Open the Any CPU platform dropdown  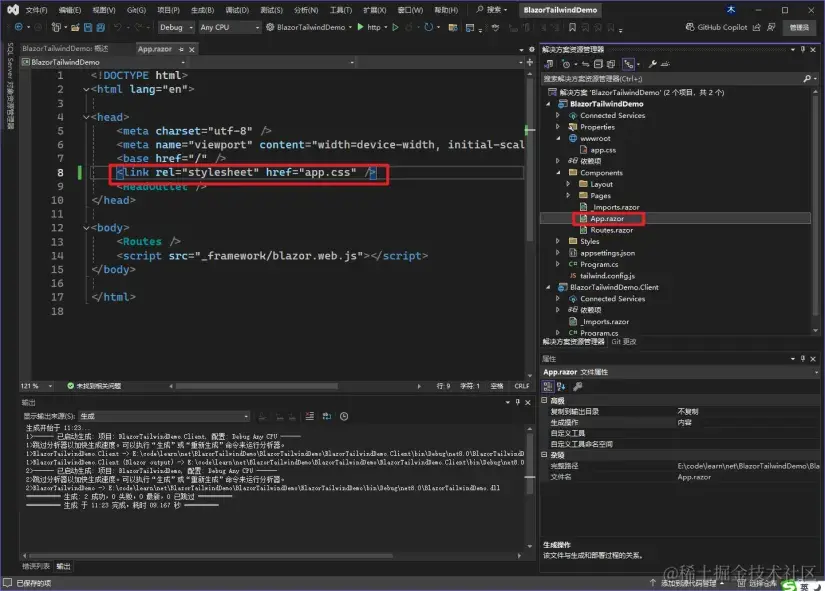pyautogui.click(x=230, y=27)
